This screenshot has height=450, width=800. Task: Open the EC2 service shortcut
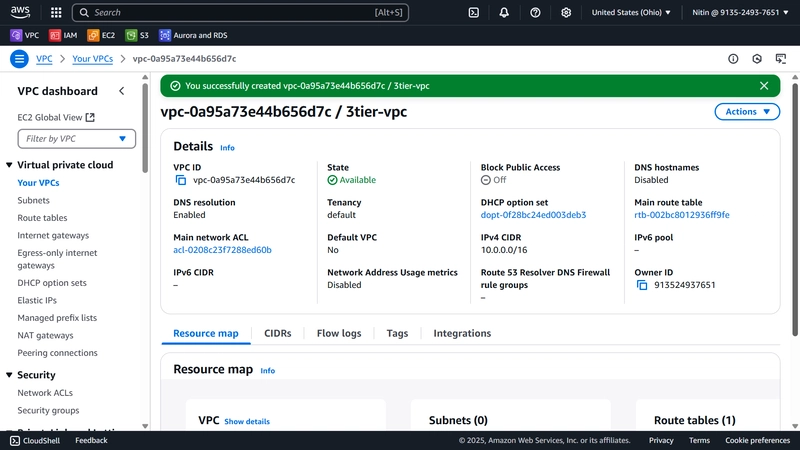coord(101,35)
